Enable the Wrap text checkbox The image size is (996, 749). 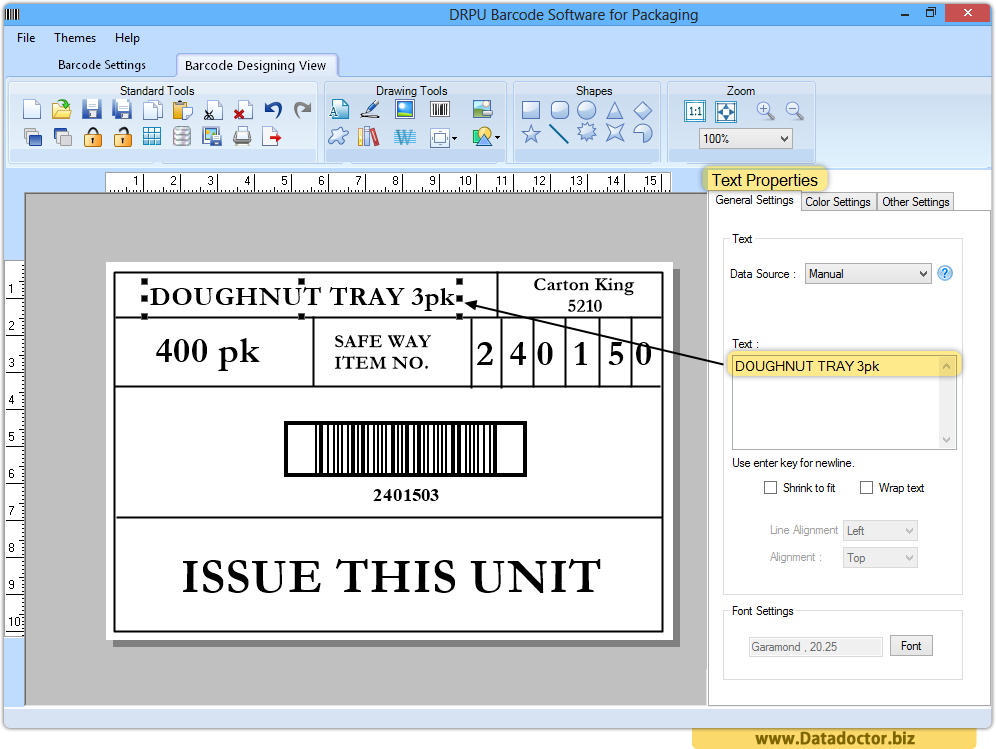[866, 487]
